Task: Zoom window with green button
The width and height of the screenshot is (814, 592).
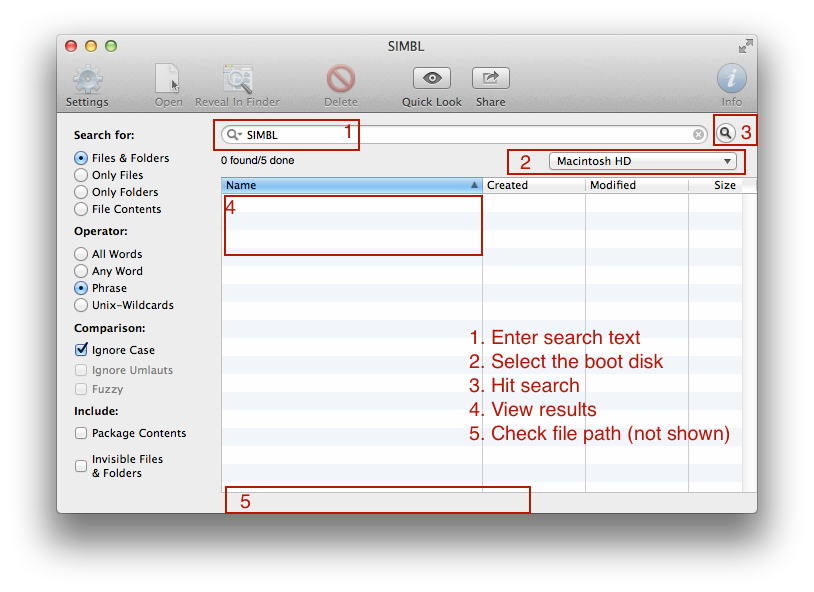Action: pyautogui.click(x=111, y=46)
